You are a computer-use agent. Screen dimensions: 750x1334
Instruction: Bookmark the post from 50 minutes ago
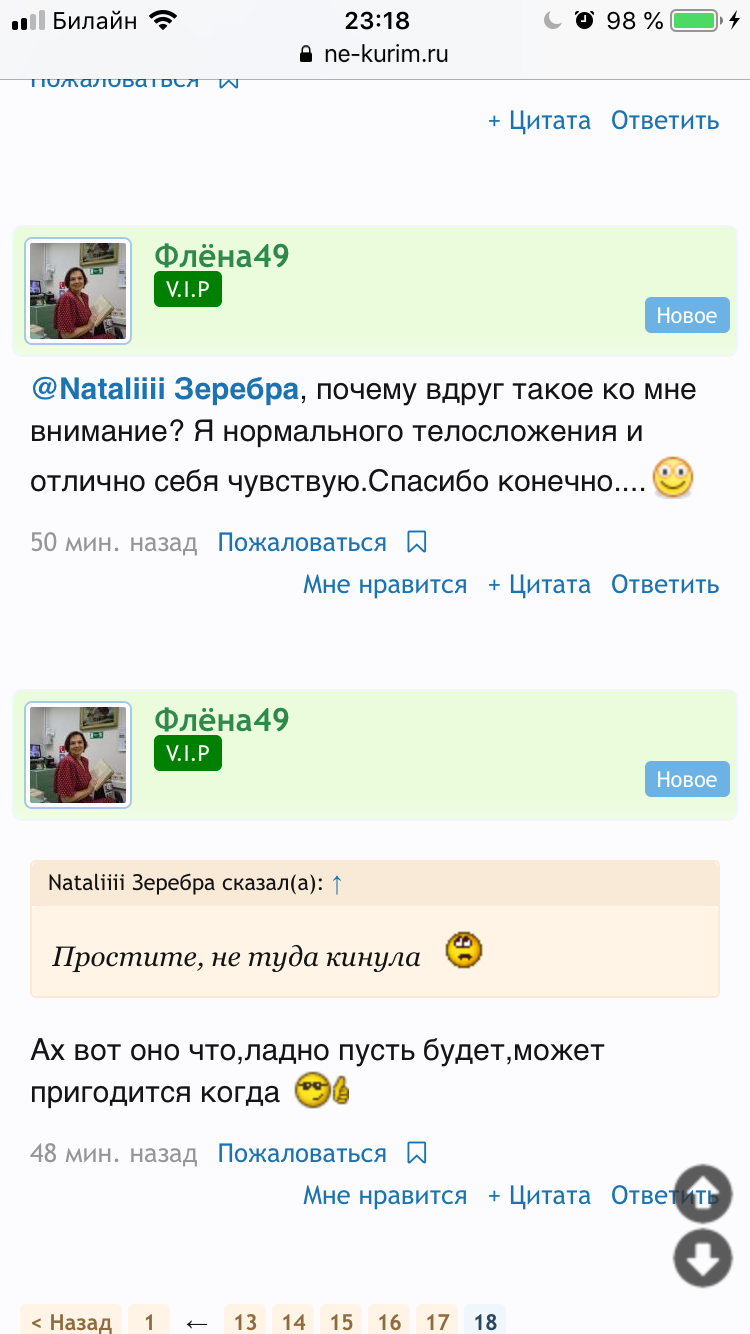[x=417, y=542]
